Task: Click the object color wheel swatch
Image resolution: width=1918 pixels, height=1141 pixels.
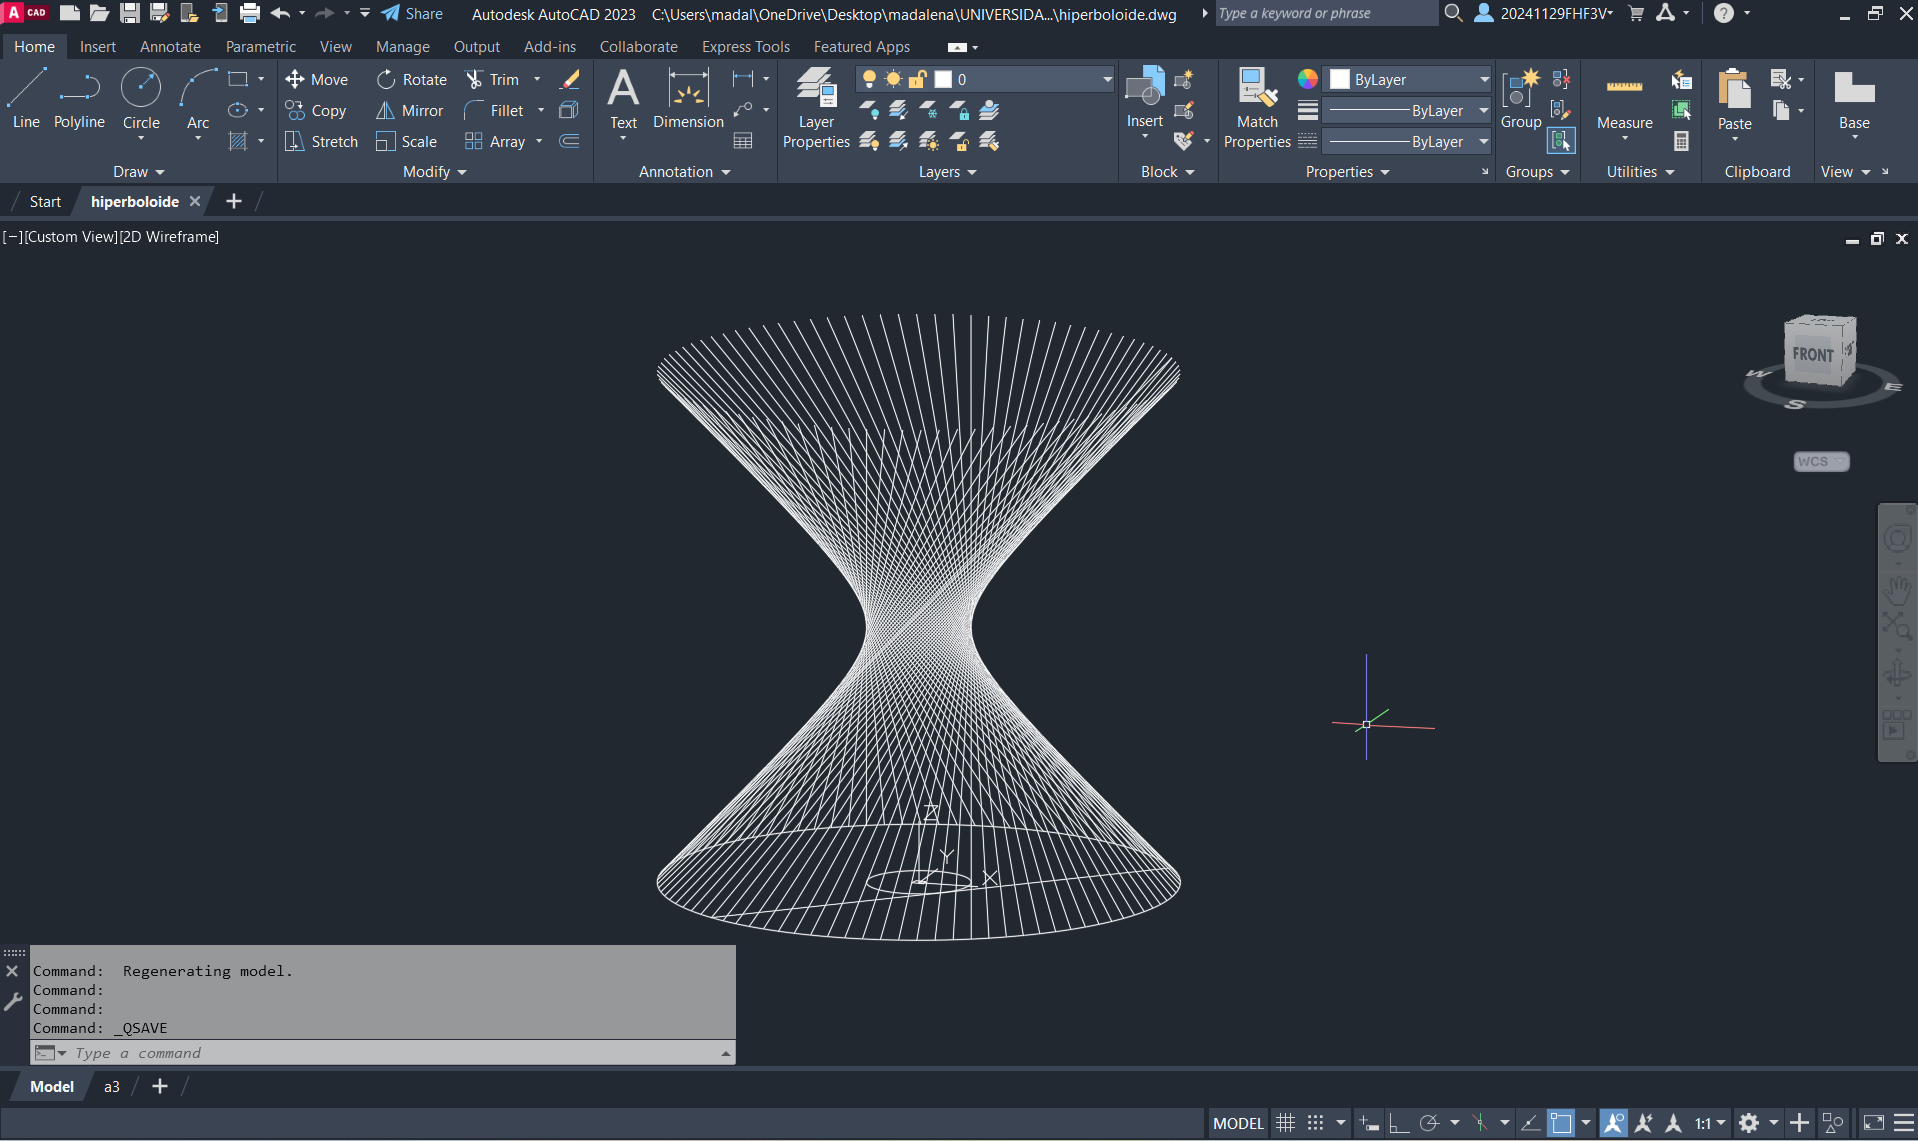Action: pyautogui.click(x=1307, y=80)
